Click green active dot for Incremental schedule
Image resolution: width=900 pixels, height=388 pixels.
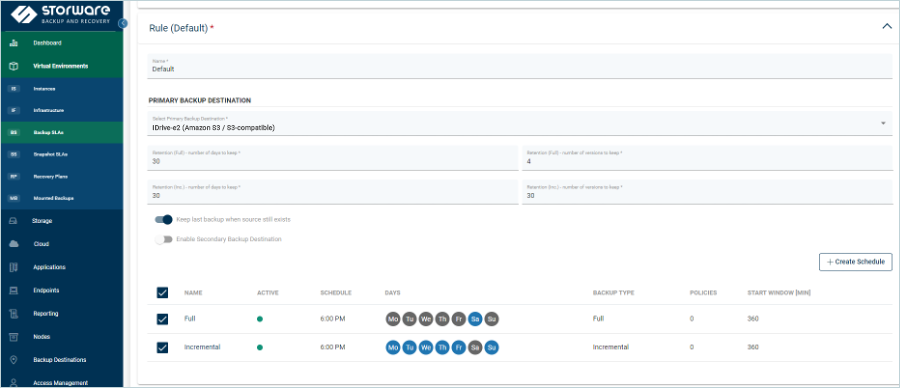point(260,347)
